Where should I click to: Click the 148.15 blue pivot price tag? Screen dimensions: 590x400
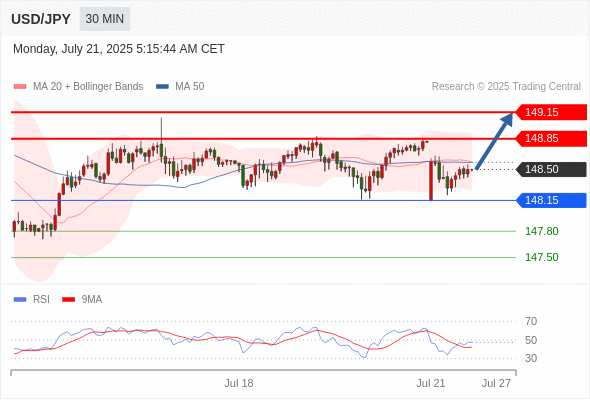coord(551,200)
